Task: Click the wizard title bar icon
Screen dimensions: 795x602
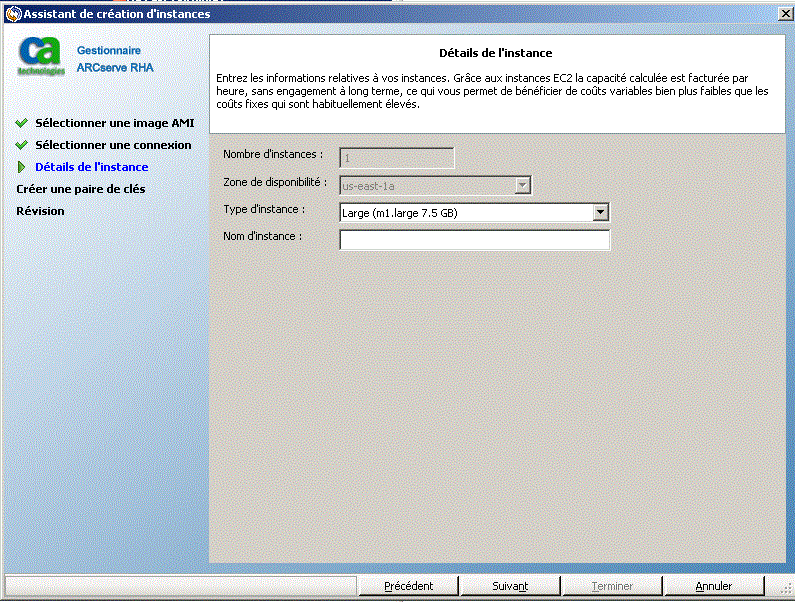Action: pyautogui.click(x=13, y=14)
